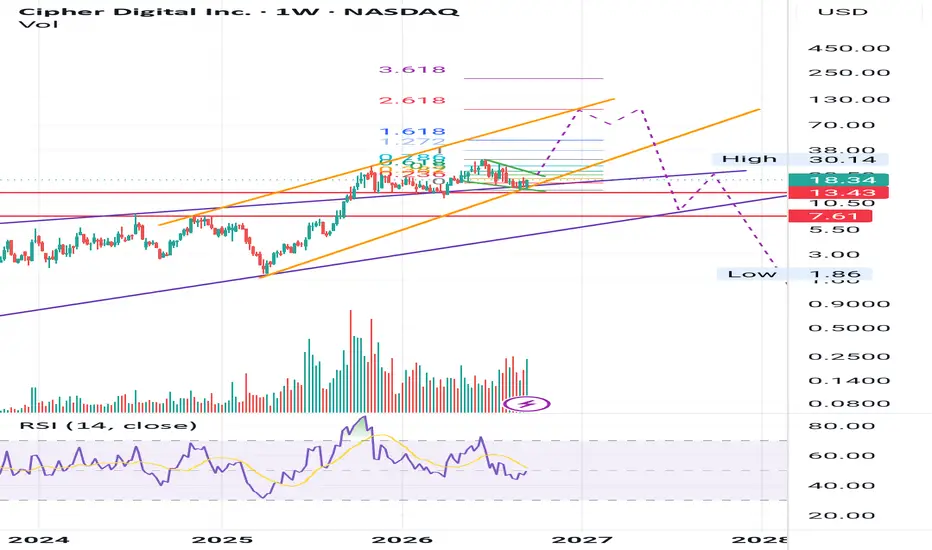This screenshot has width=932, height=550.
Task: Click the 450.00 price scale label
Action: pyautogui.click(x=849, y=48)
